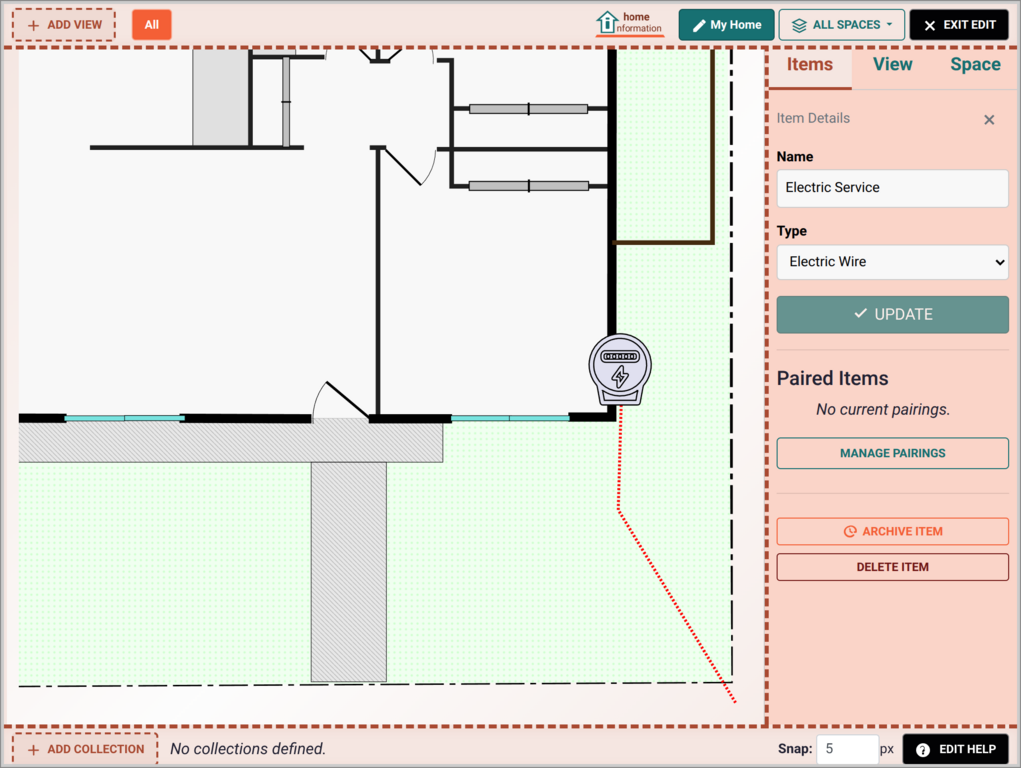This screenshot has width=1021, height=768.
Task: Click the Name field with Electric Service
Action: click(x=892, y=188)
